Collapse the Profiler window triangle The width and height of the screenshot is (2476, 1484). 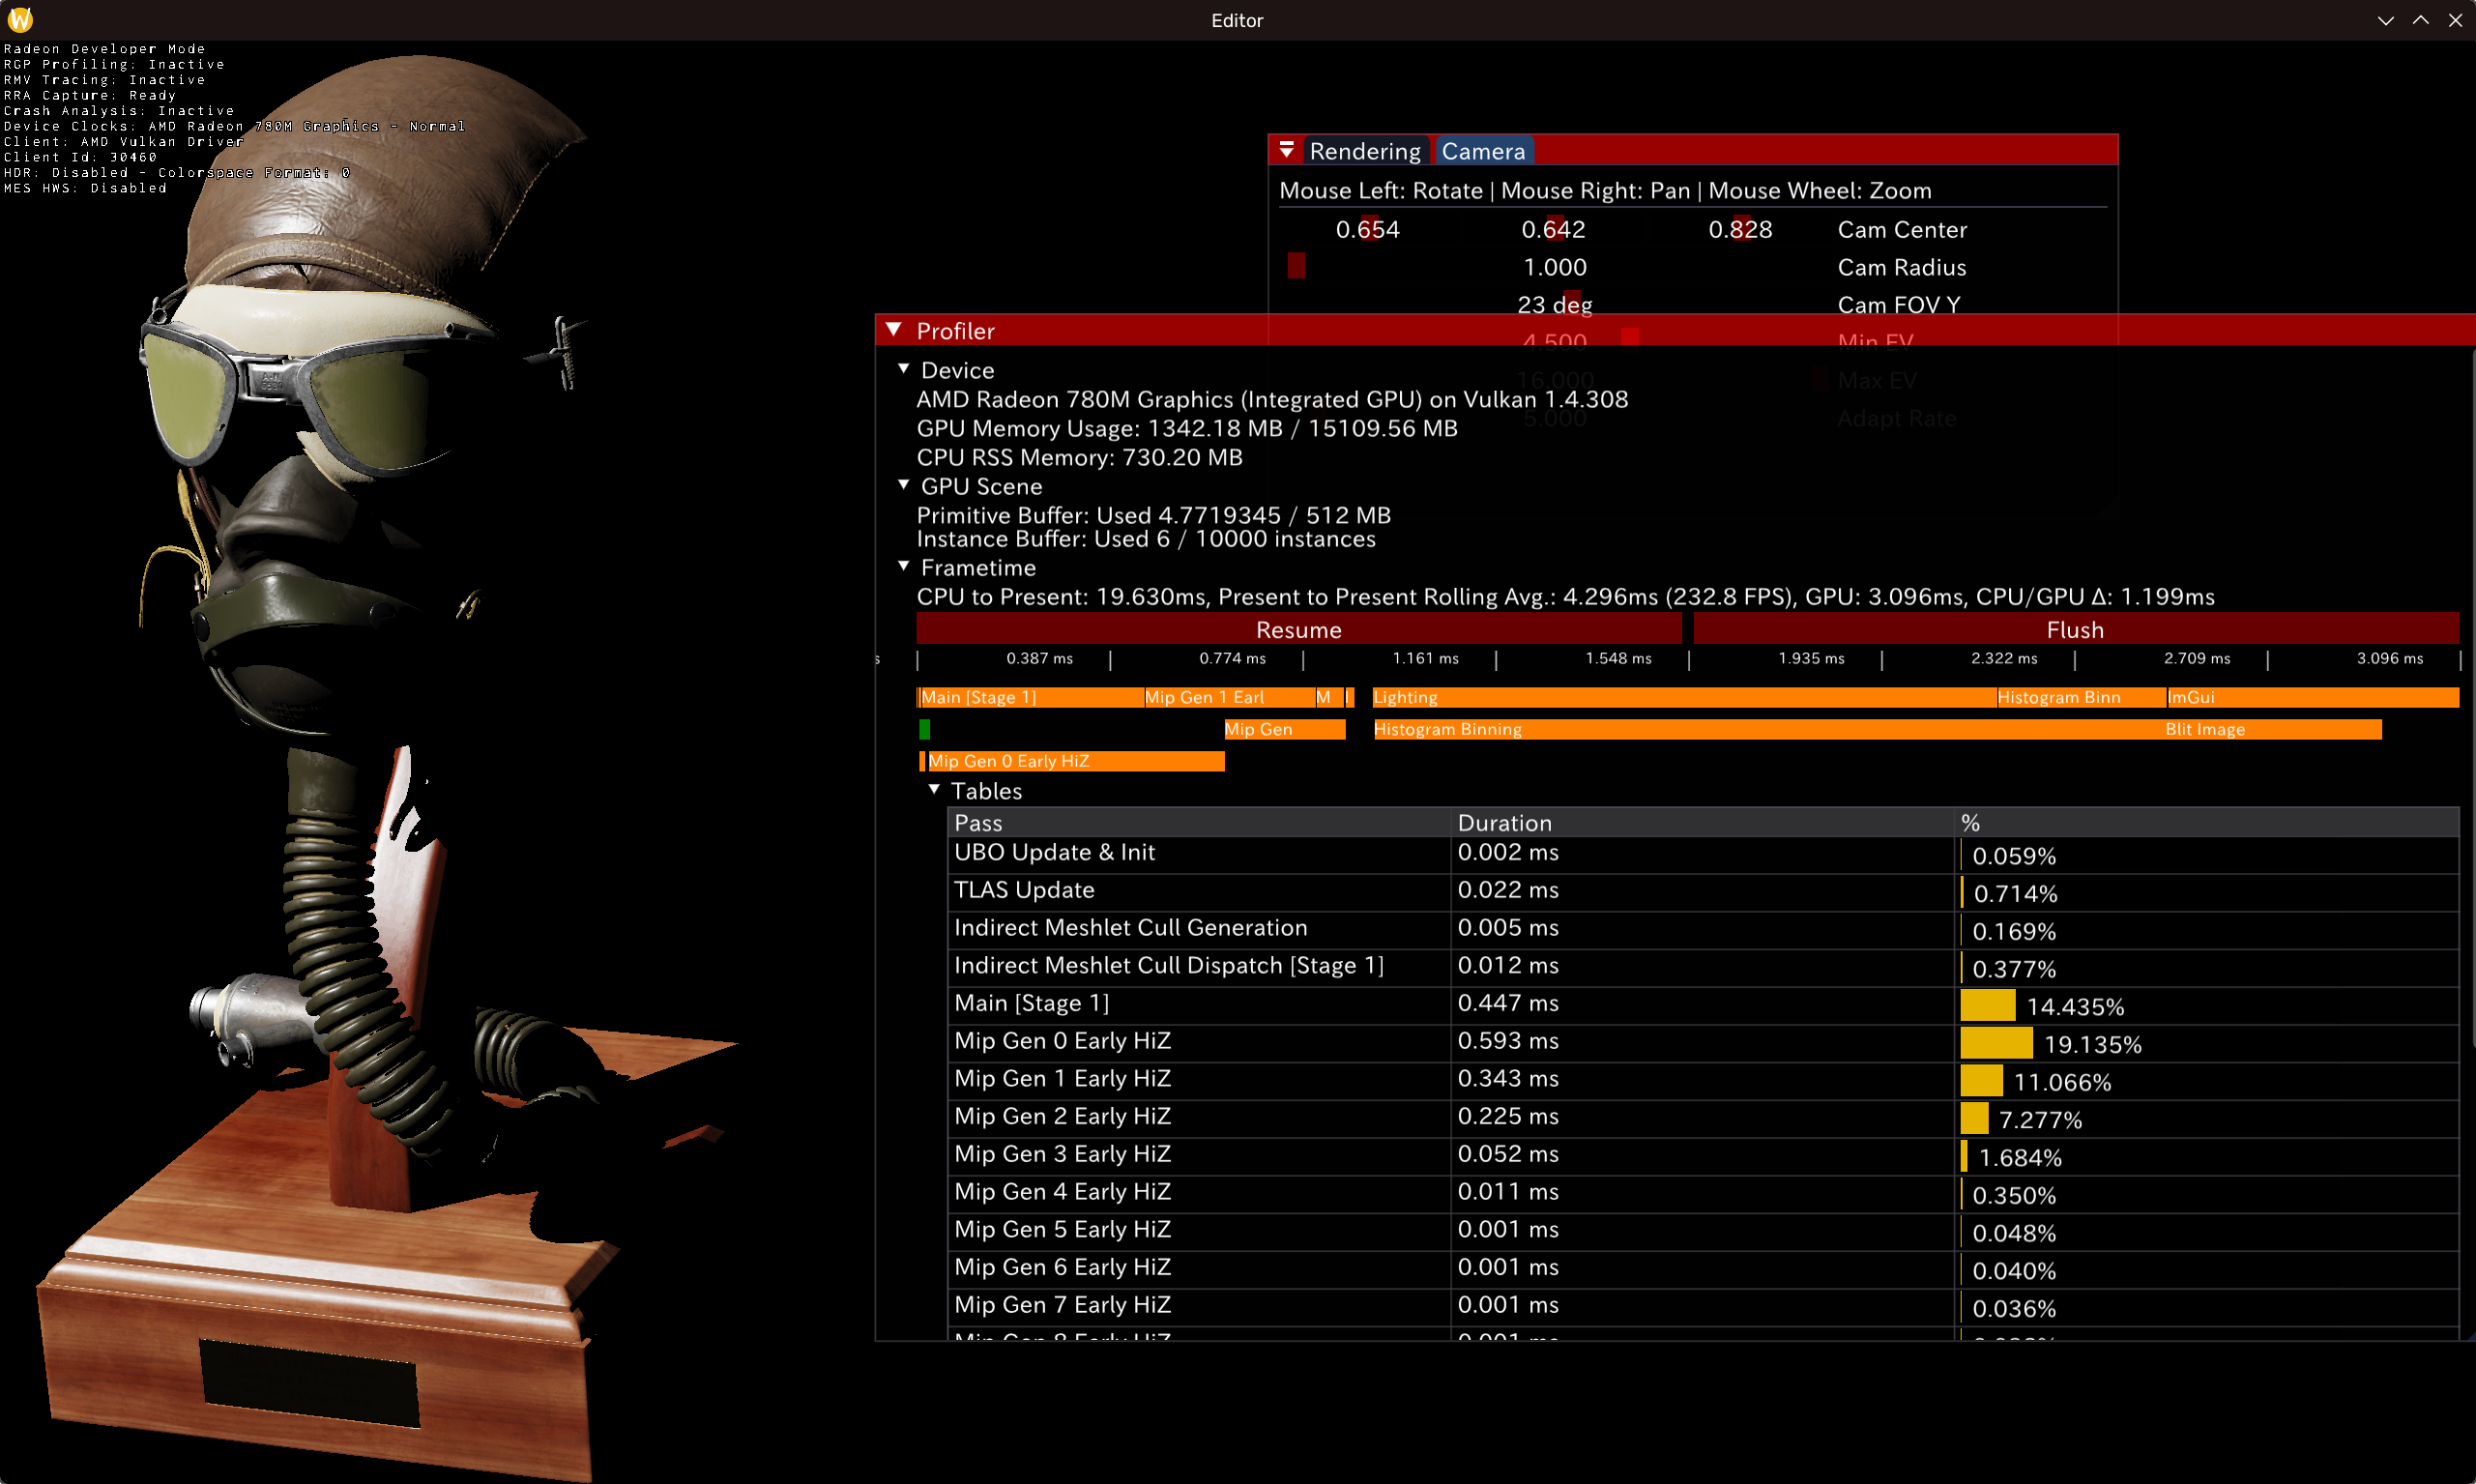(x=894, y=330)
